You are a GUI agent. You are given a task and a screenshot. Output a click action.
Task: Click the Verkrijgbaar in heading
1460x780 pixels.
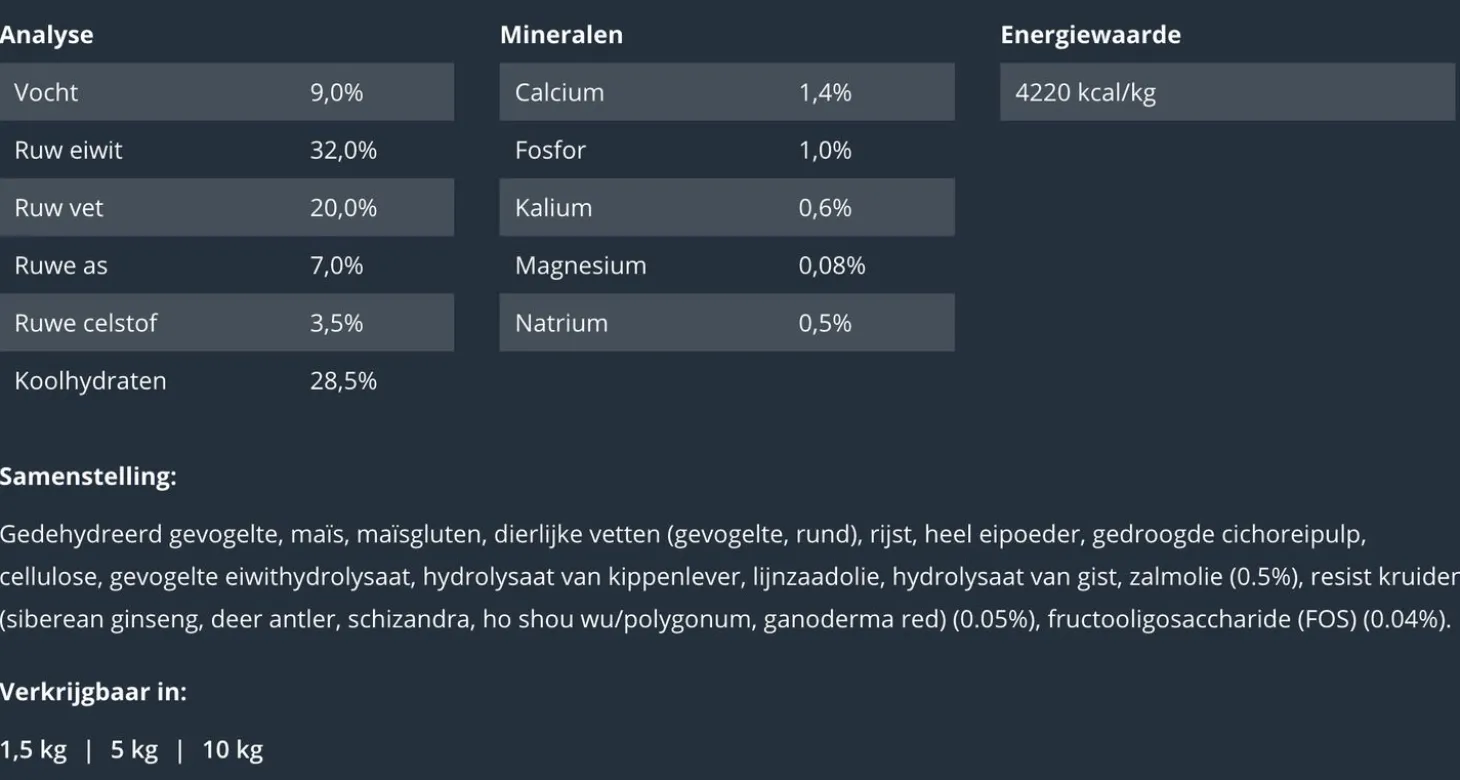pyautogui.click(x=93, y=692)
